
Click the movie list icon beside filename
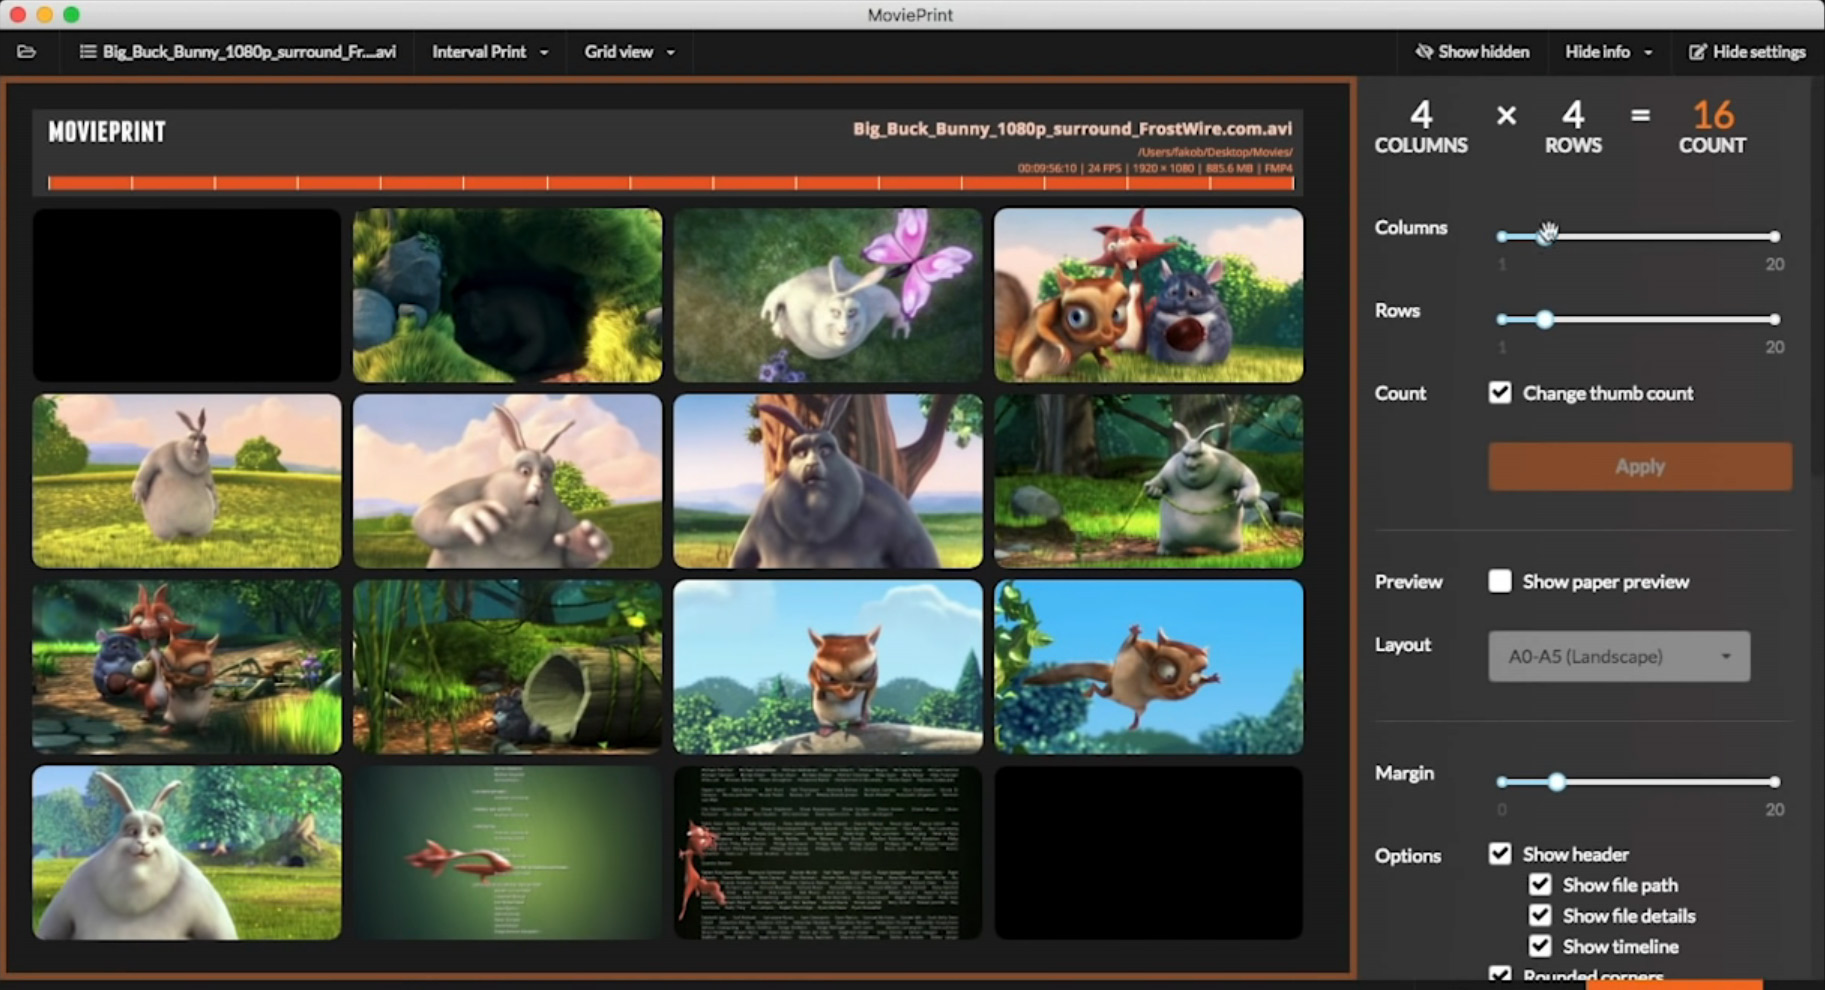tap(88, 52)
